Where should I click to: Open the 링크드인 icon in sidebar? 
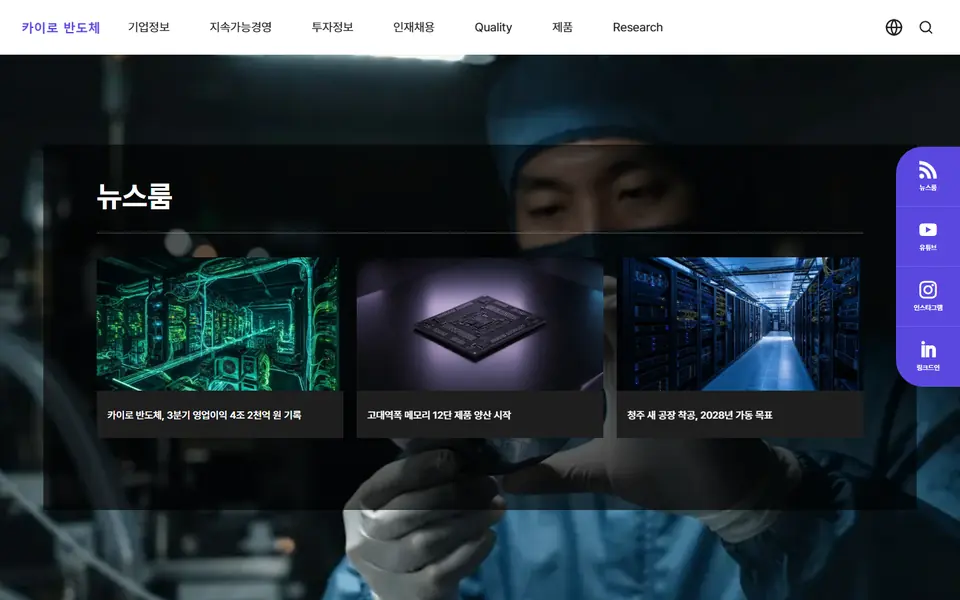[x=928, y=356]
